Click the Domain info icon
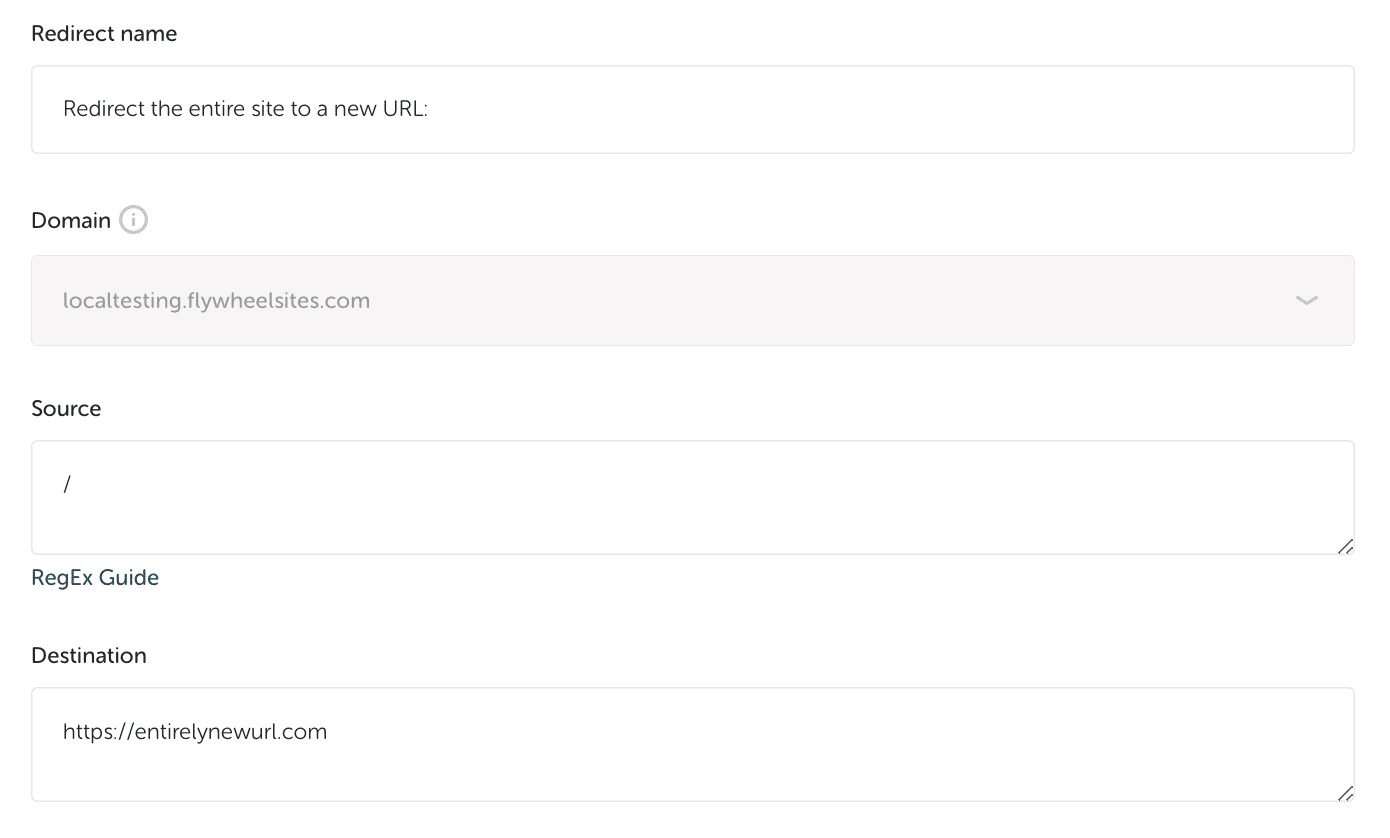The height and width of the screenshot is (838, 1390). pos(135,219)
